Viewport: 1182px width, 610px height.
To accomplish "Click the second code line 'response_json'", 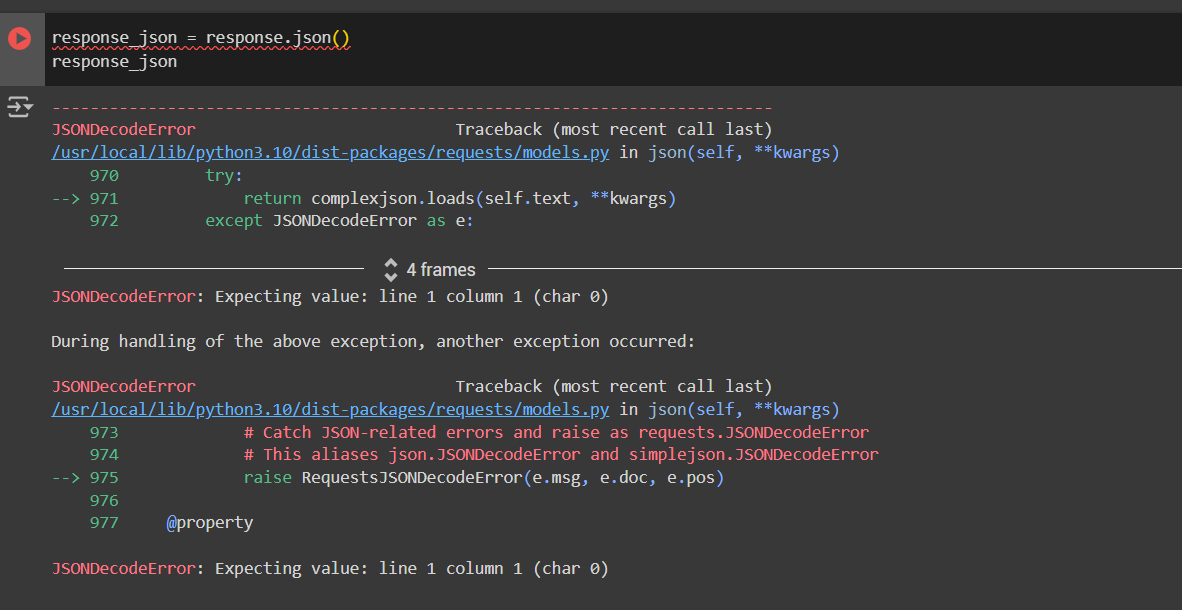I will click(x=115, y=62).
